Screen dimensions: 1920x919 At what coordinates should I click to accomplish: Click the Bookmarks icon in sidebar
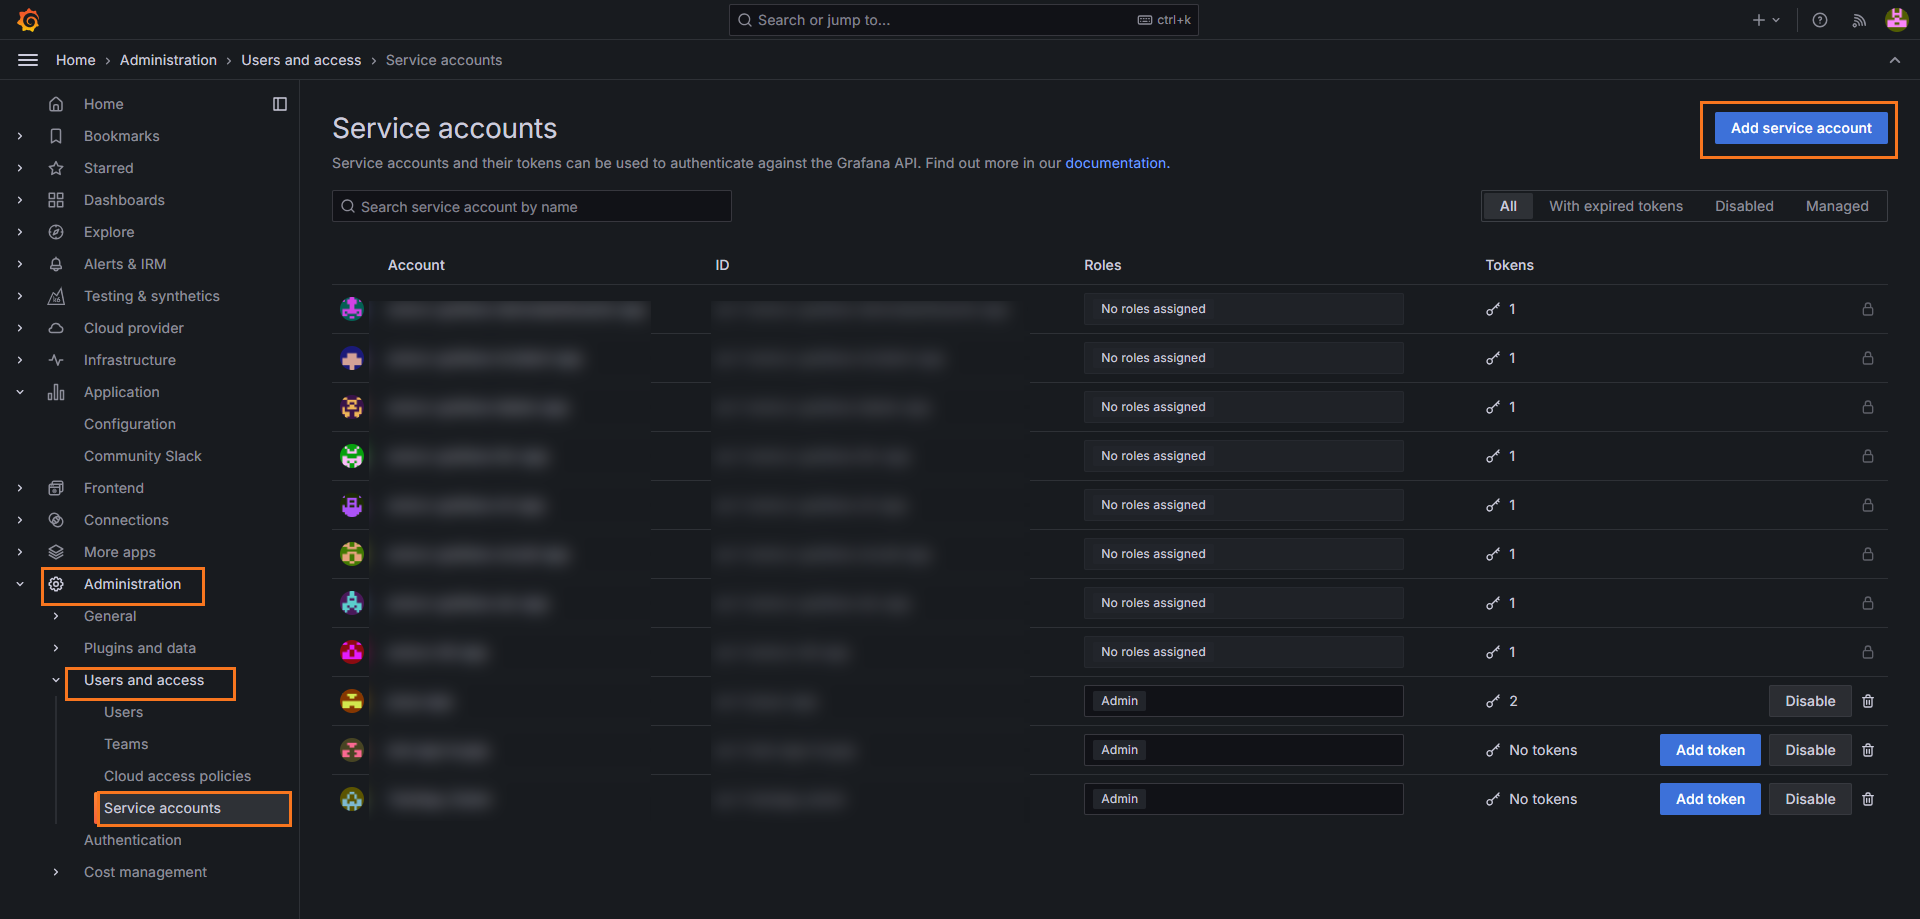point(56,136)
